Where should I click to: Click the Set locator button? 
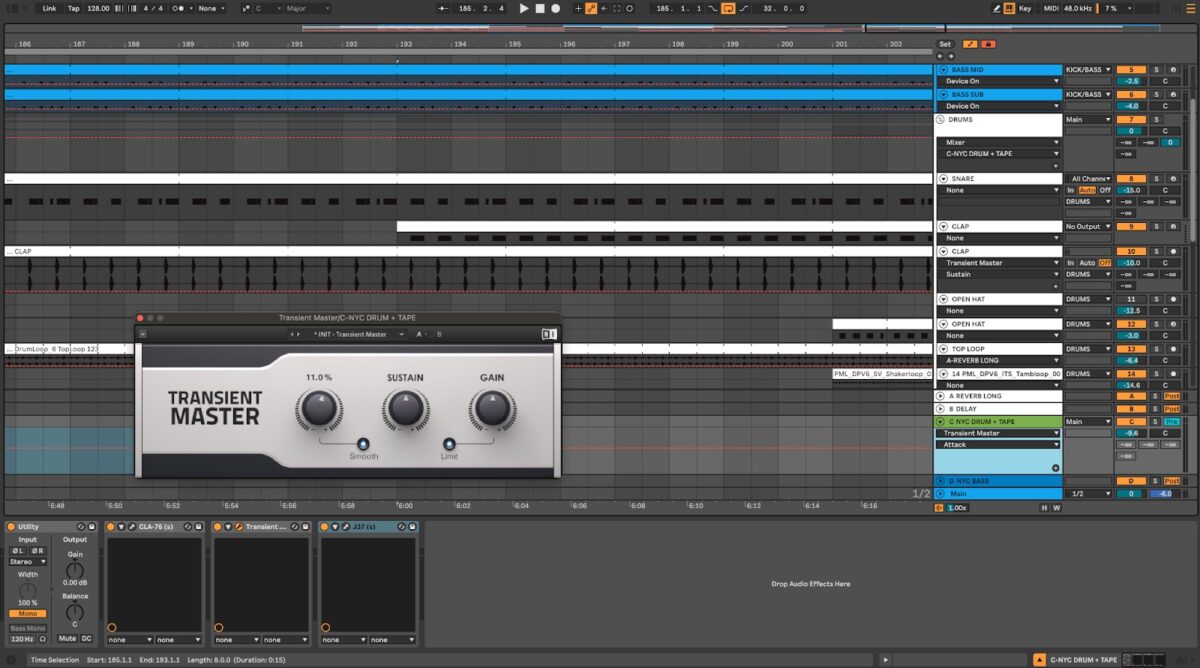(946, 44)
